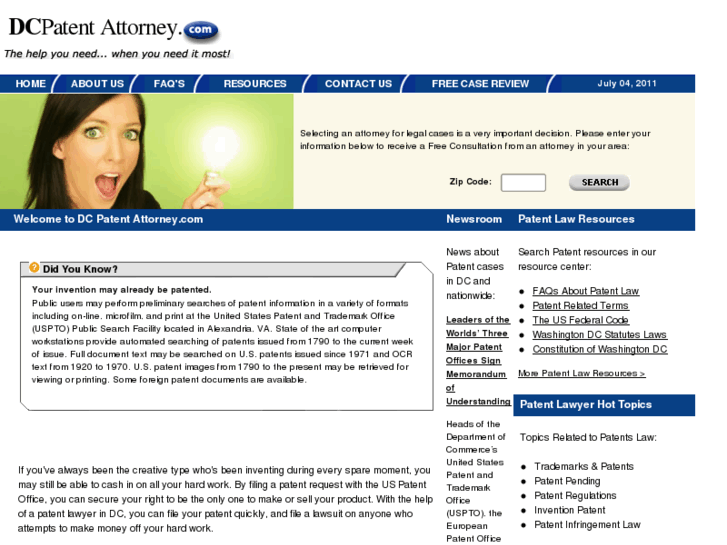The height and width of the screenshot is (545, 727).
Task: Open Washington DC Statutes Laws link
Action: pyautogui.click(x=599, y=335)
